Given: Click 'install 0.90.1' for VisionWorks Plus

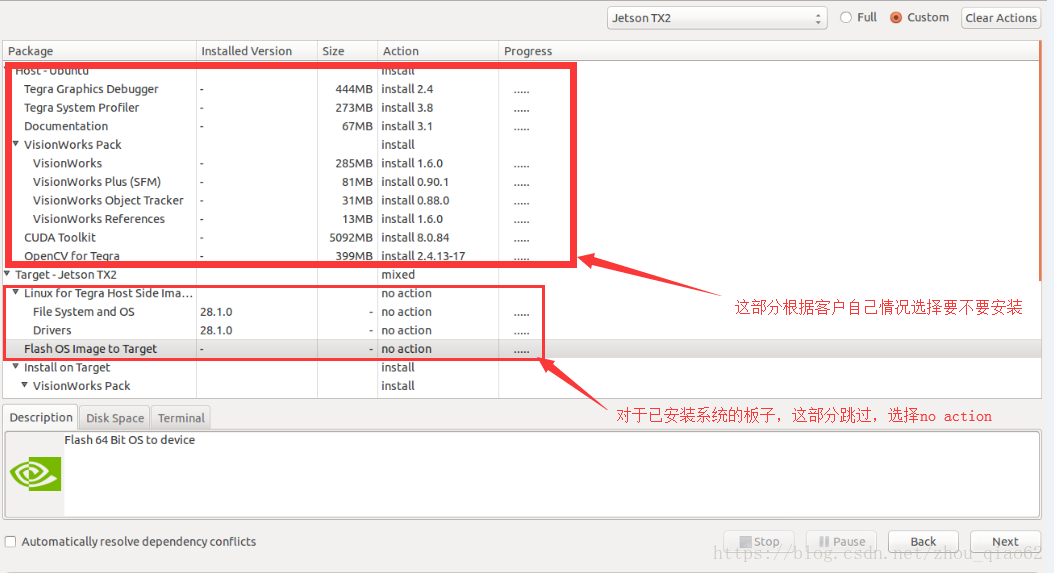Looking at the screenshot, I should tap(415, 182).
